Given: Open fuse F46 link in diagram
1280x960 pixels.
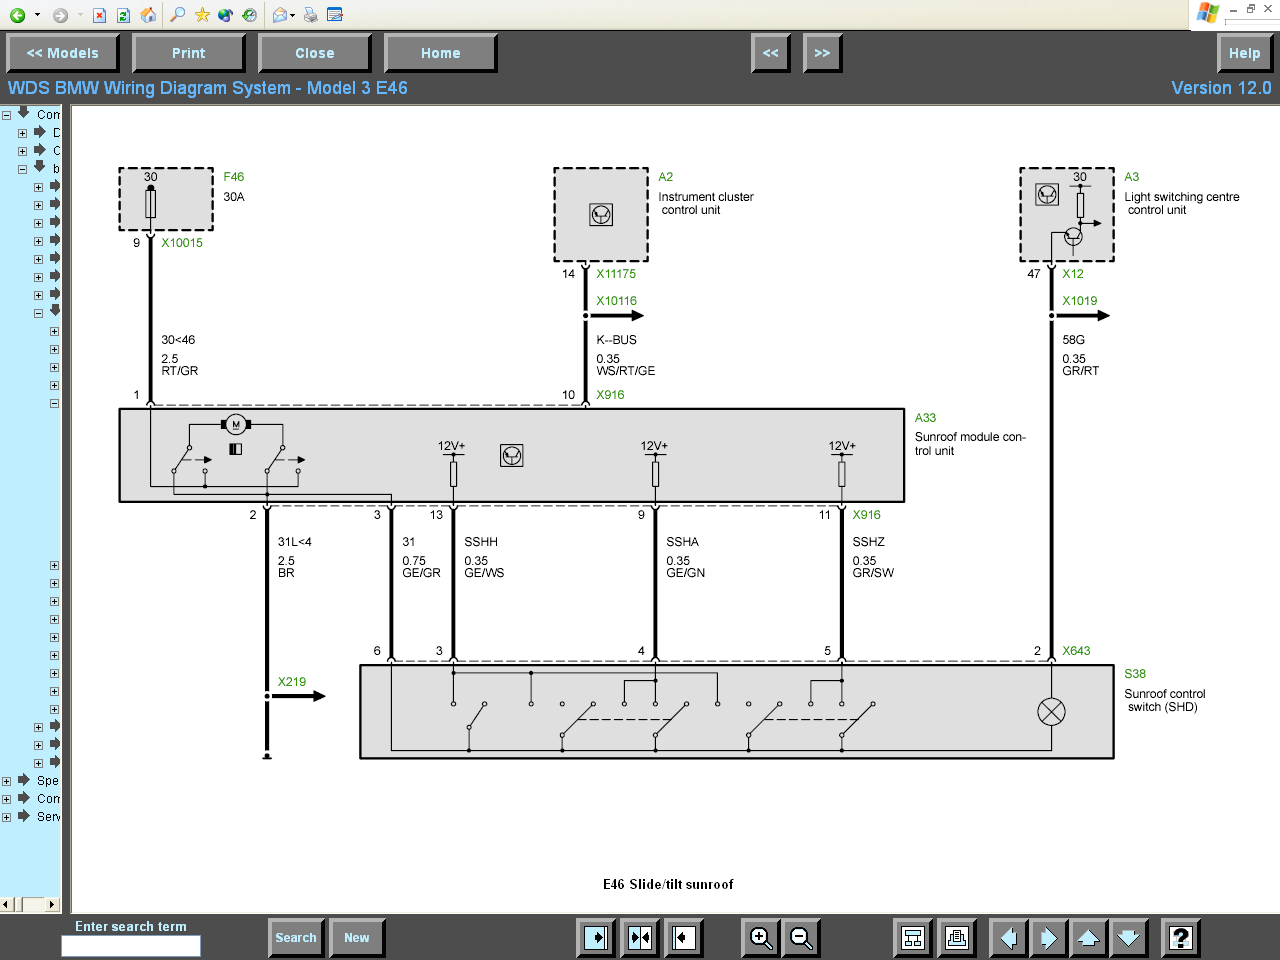Looking at the screenshot, I should [x=234, y=177].
